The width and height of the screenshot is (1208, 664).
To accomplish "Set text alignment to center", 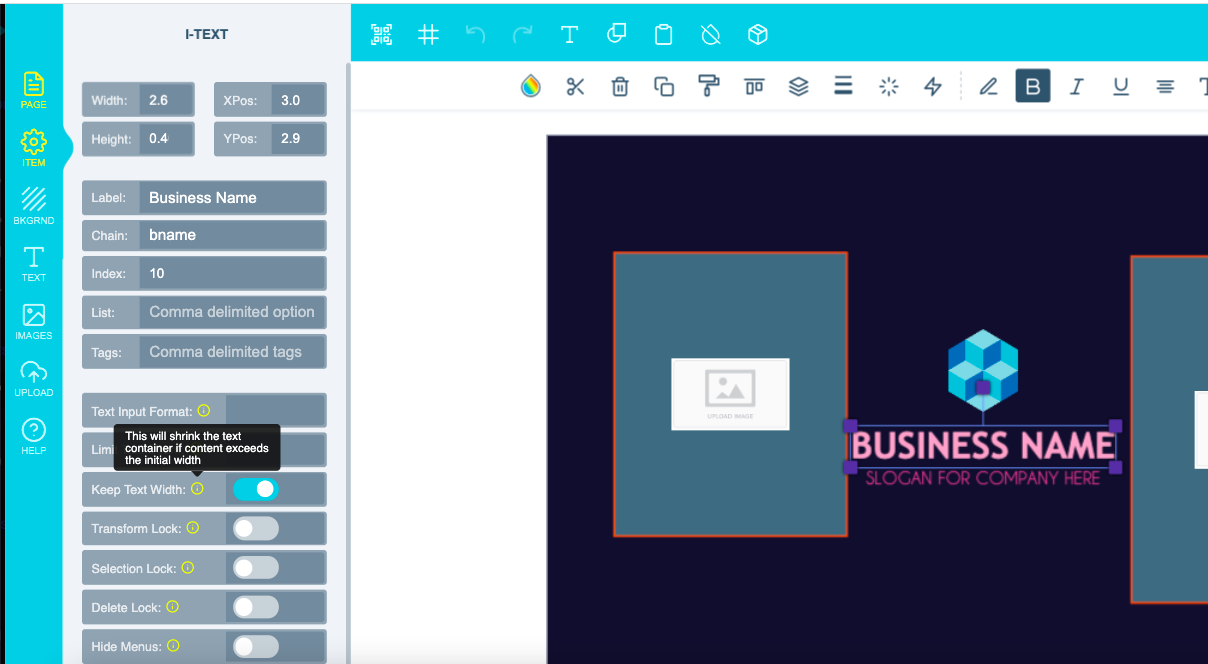I will [x=1165, y=86].
